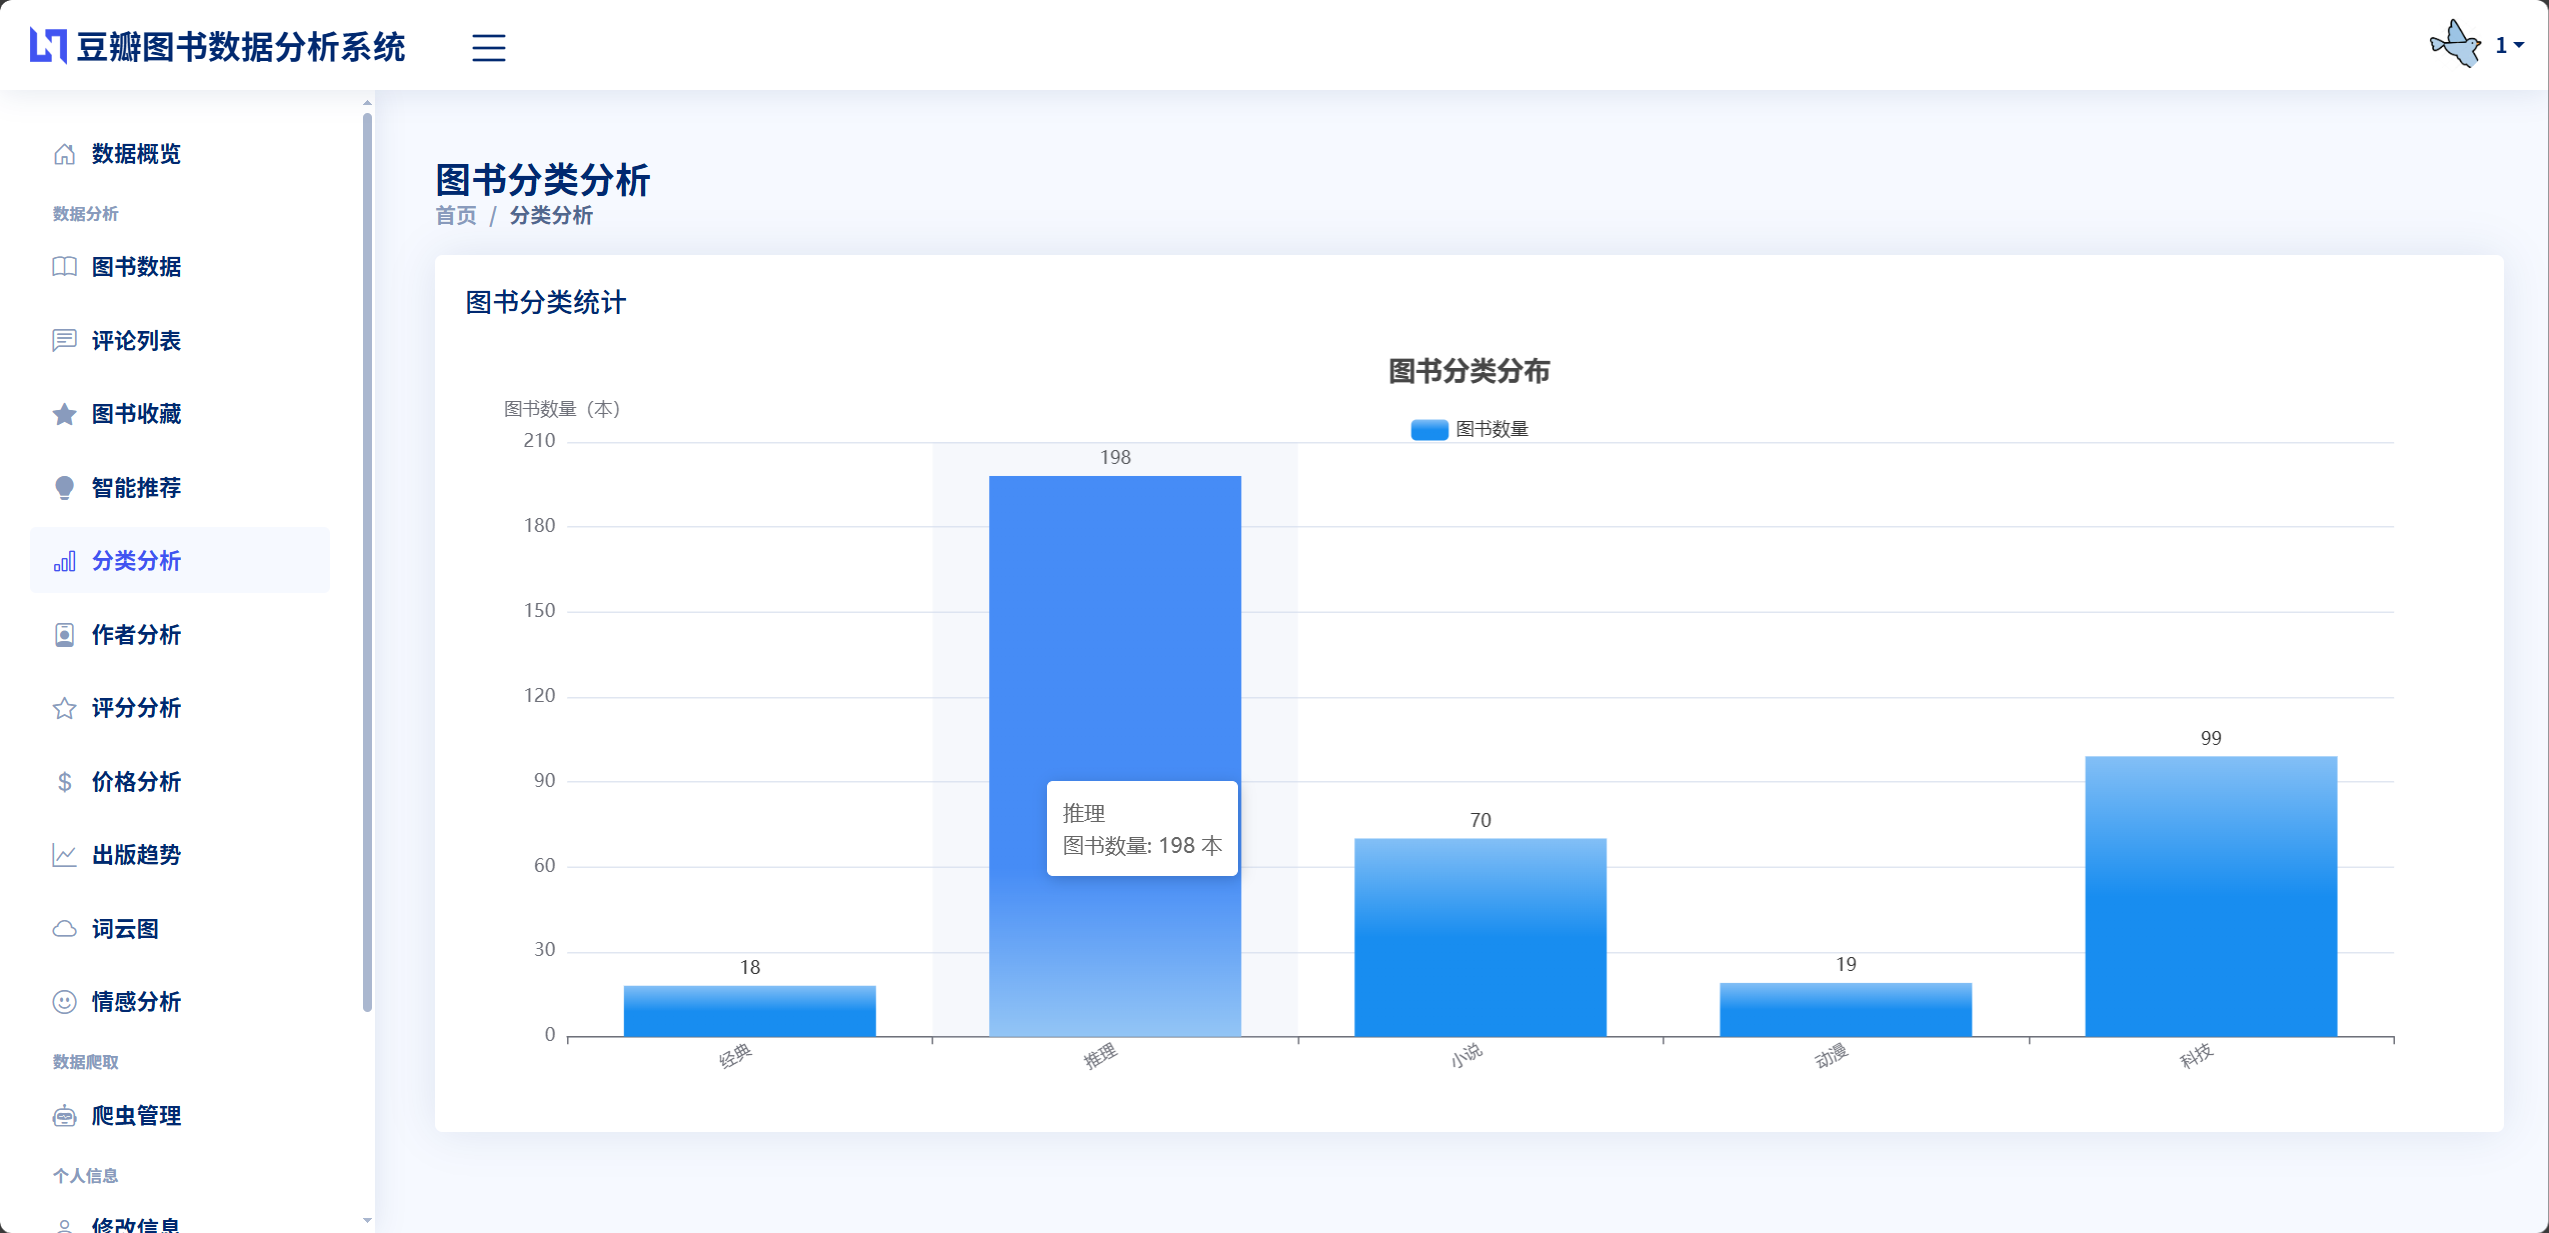Click the hamburger sidebar toggle icon
The width and height of the screenshot is (2549, 1233).
pyautogui.click(x=488, y=47)
